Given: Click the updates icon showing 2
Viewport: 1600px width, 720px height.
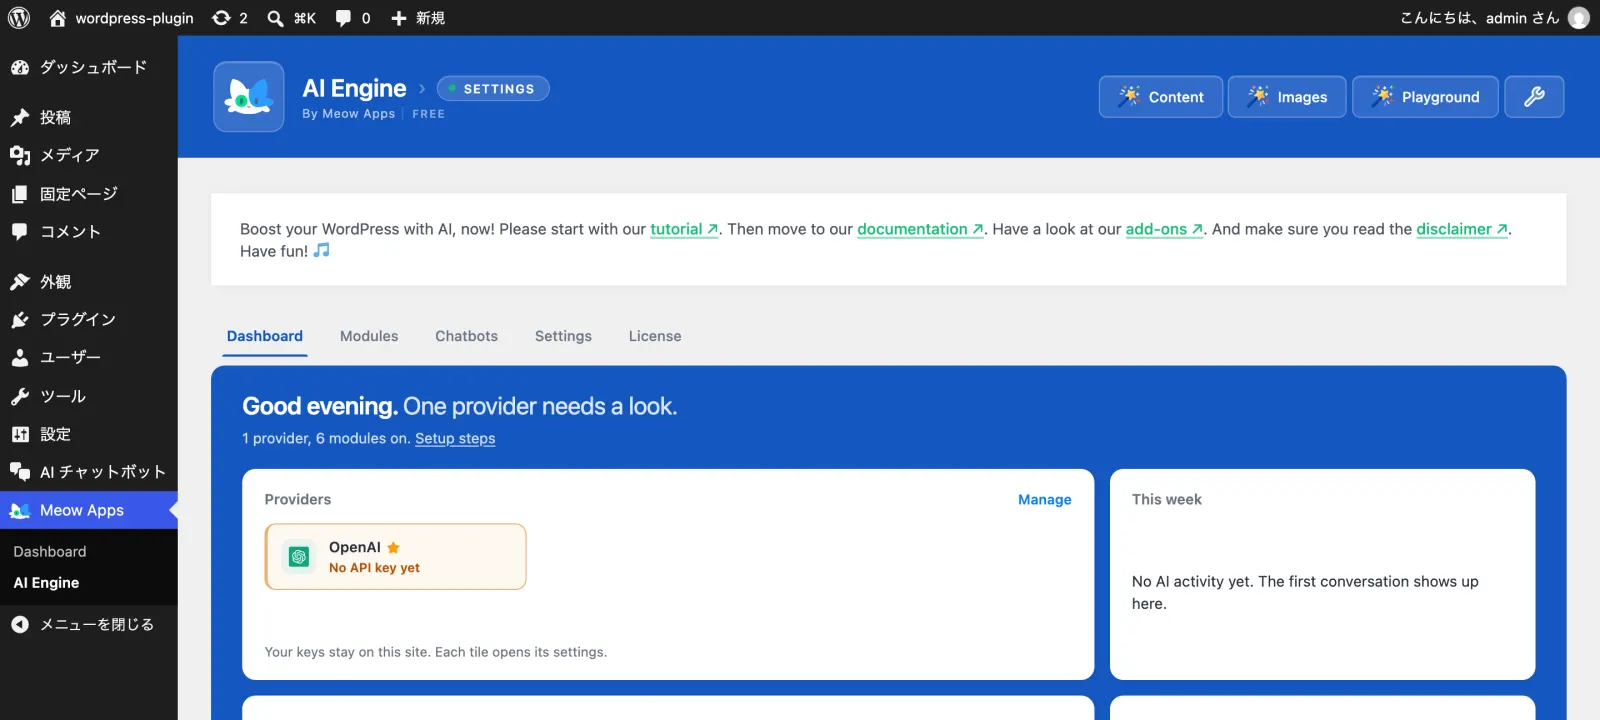Looking at the screenshot, I should (230, 18).
